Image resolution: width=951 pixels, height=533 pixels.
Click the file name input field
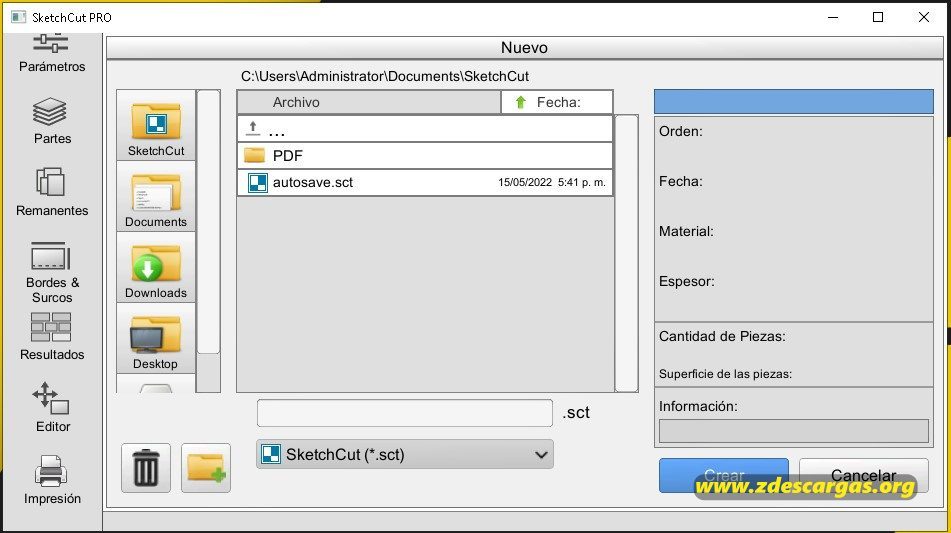pos(405,413)
